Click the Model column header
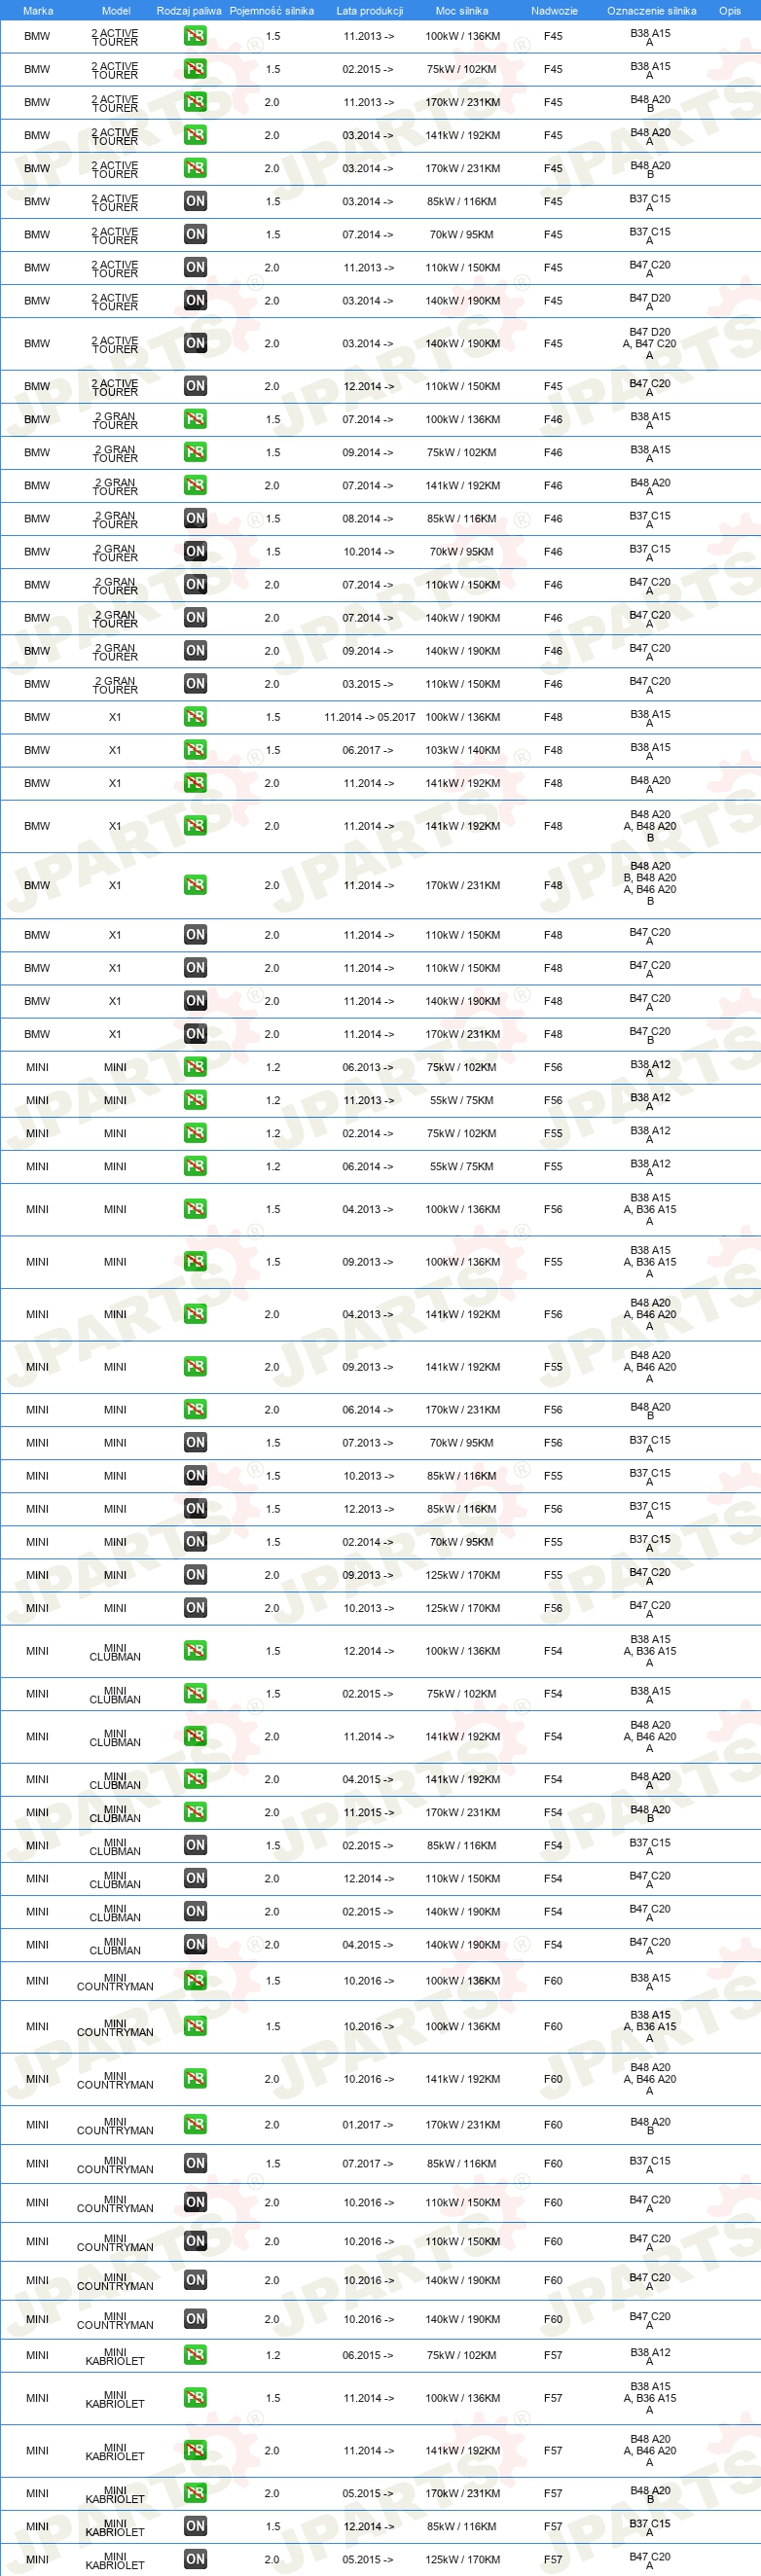 tap(116, 11)
